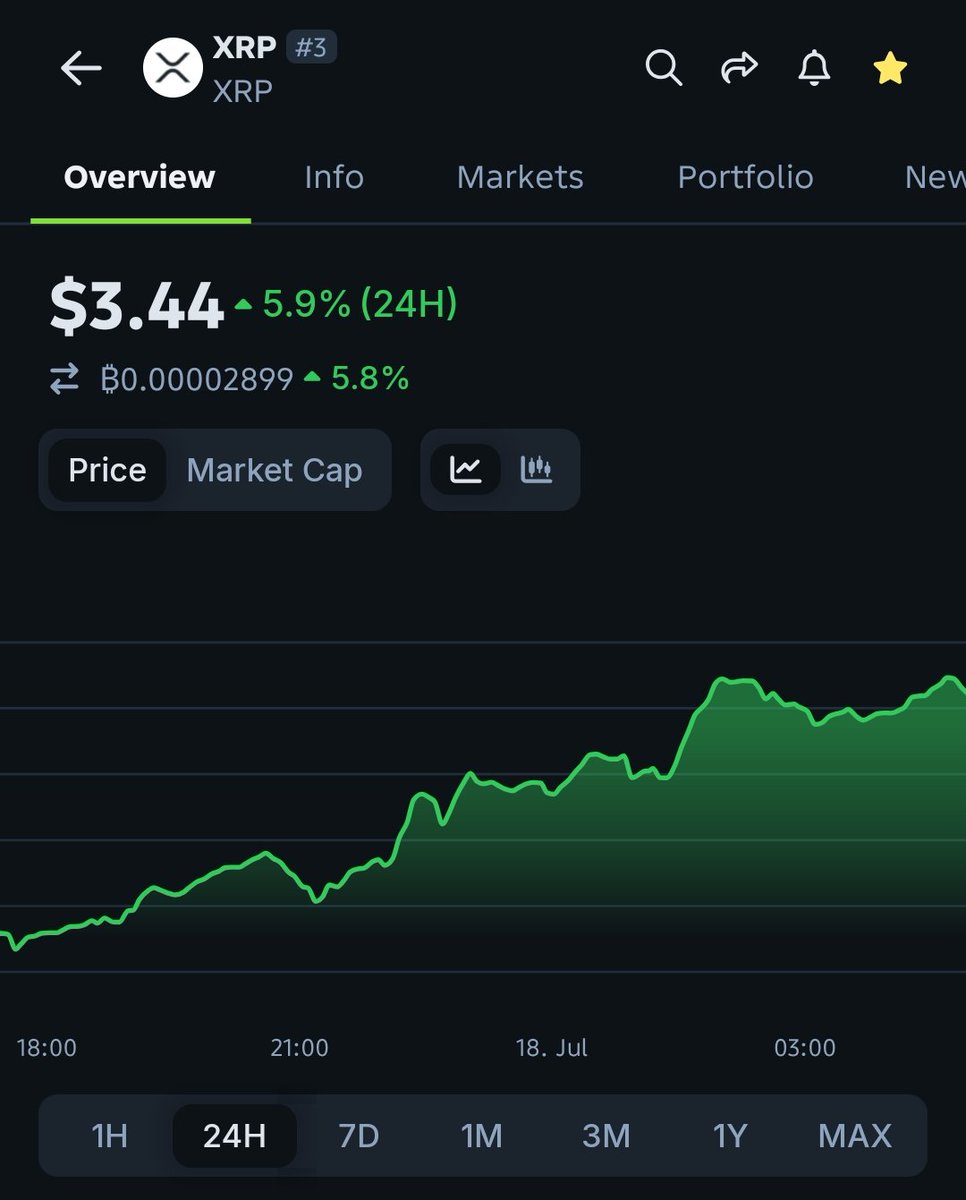Open the Portfolio tab
Image resolution: width=966 pixels, height=1200 pixels.
(745, 177)
